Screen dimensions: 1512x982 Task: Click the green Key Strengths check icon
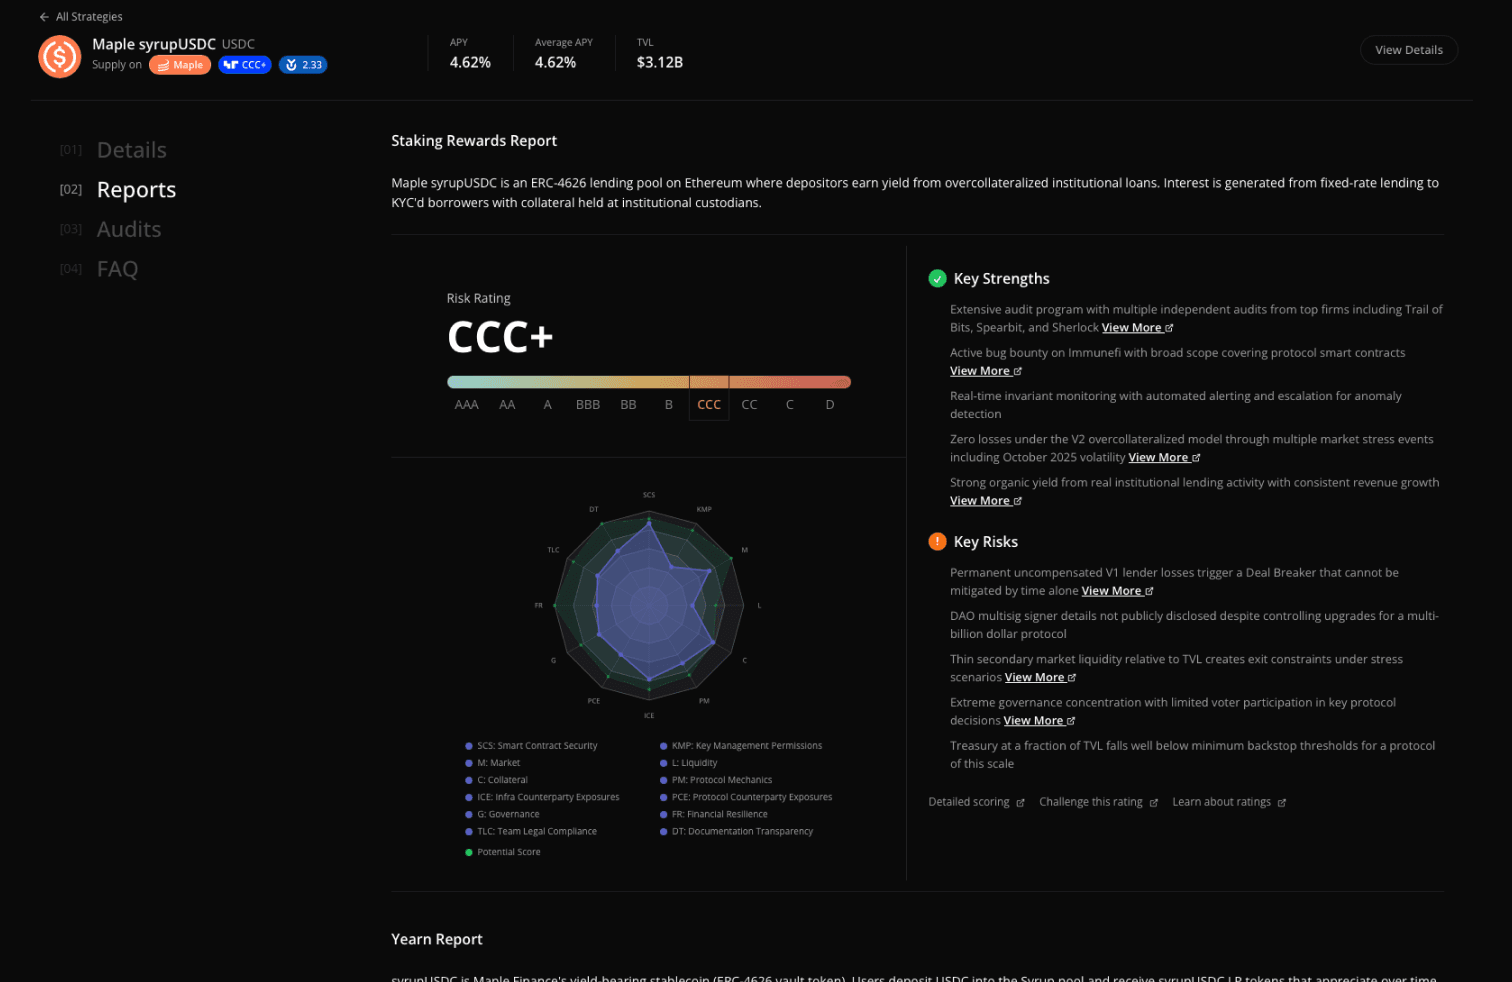pyautogui.click(x=937, y=279)
